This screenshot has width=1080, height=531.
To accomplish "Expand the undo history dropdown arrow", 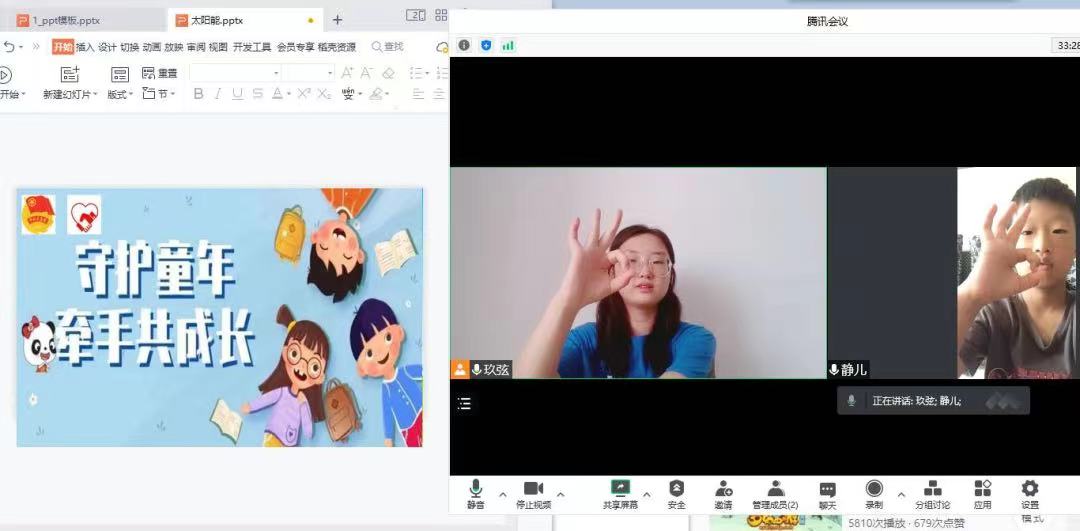I will [21, 47].
